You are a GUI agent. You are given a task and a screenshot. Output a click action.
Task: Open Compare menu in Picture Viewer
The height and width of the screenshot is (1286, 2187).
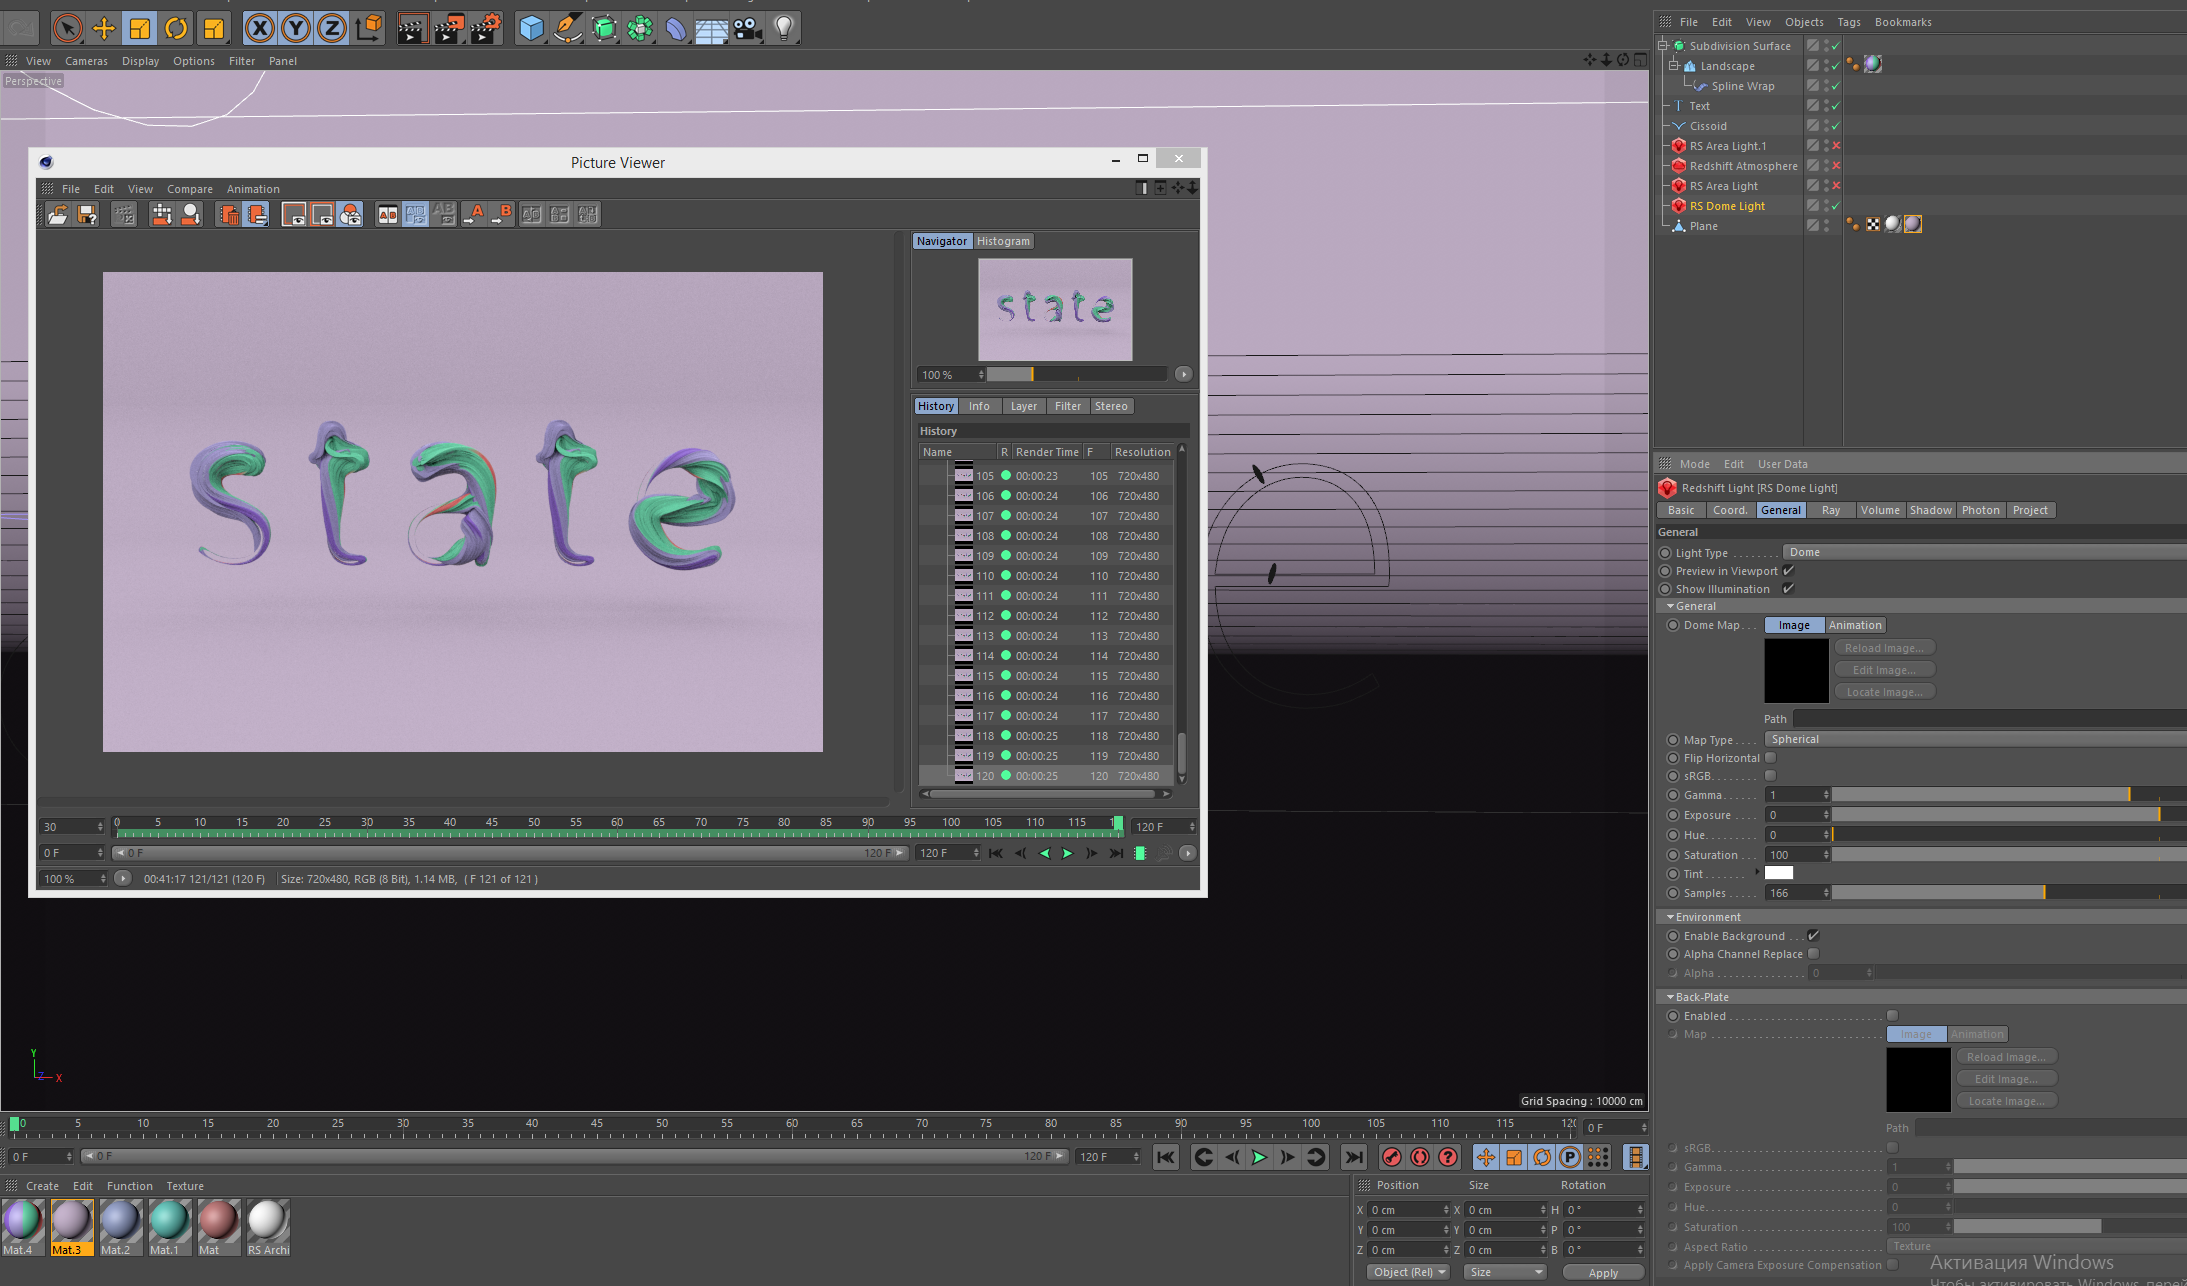pyautogui.click(x=190, y=189)
